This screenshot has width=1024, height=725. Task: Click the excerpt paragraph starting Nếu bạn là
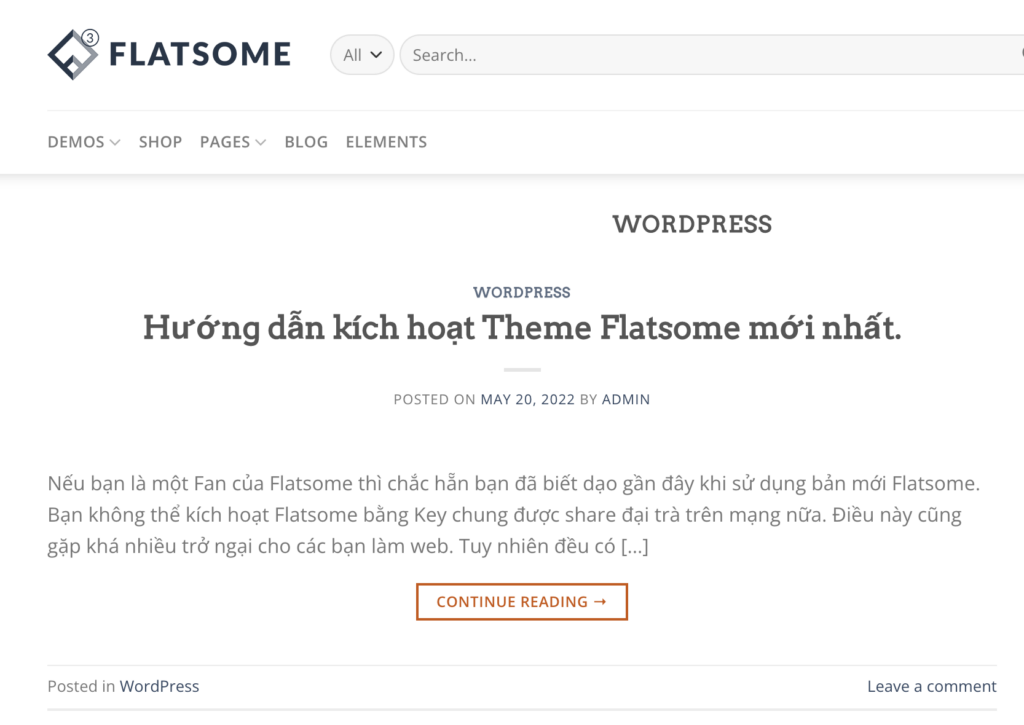514,515
